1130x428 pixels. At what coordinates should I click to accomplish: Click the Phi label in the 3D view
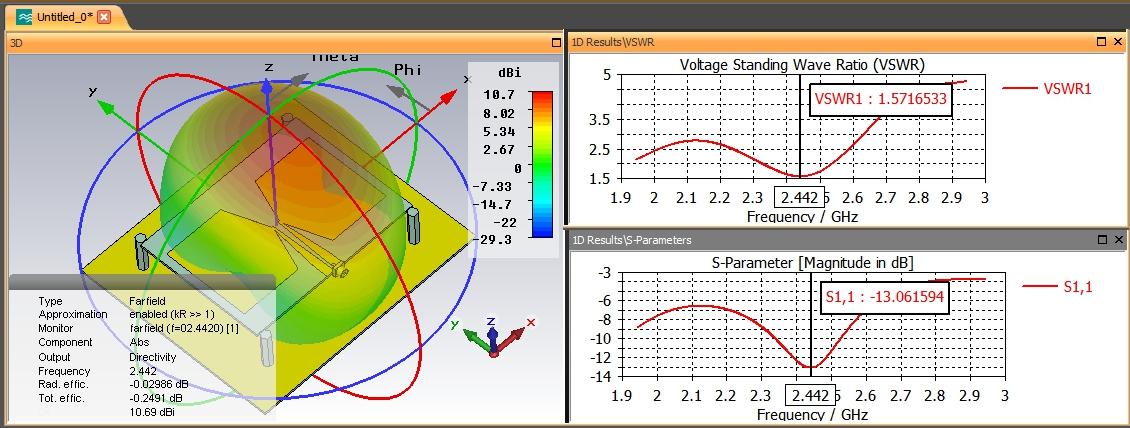click(407, 70)
